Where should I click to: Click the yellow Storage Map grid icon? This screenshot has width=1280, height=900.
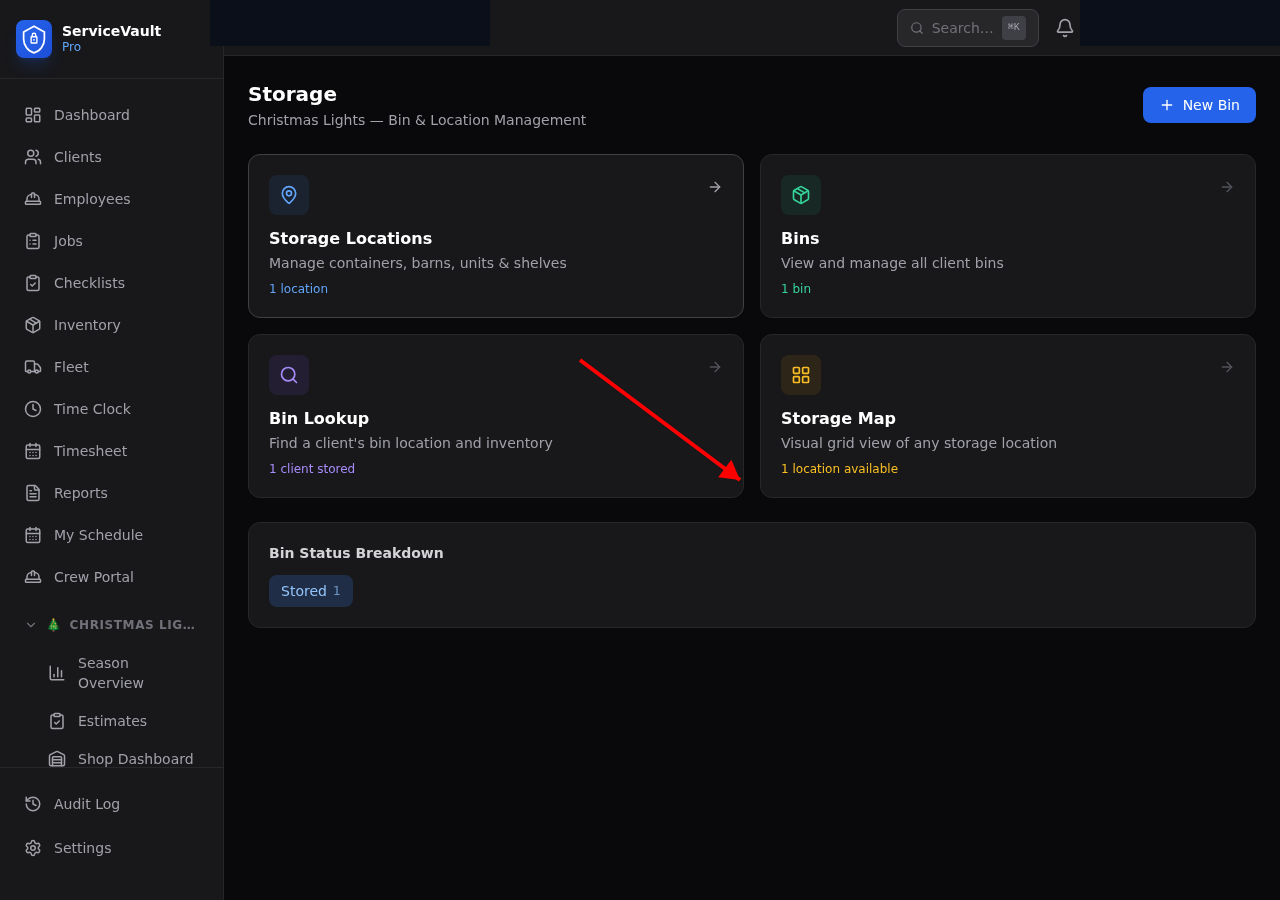(800, 375)
